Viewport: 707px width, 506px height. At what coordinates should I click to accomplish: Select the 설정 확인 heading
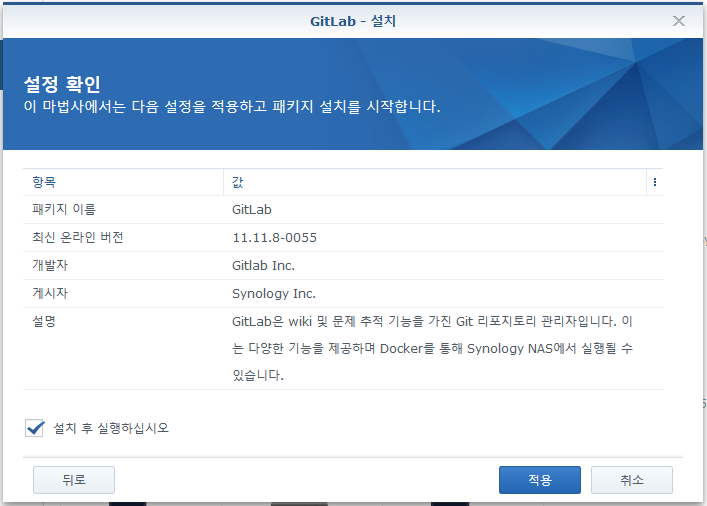pos(62,84)
